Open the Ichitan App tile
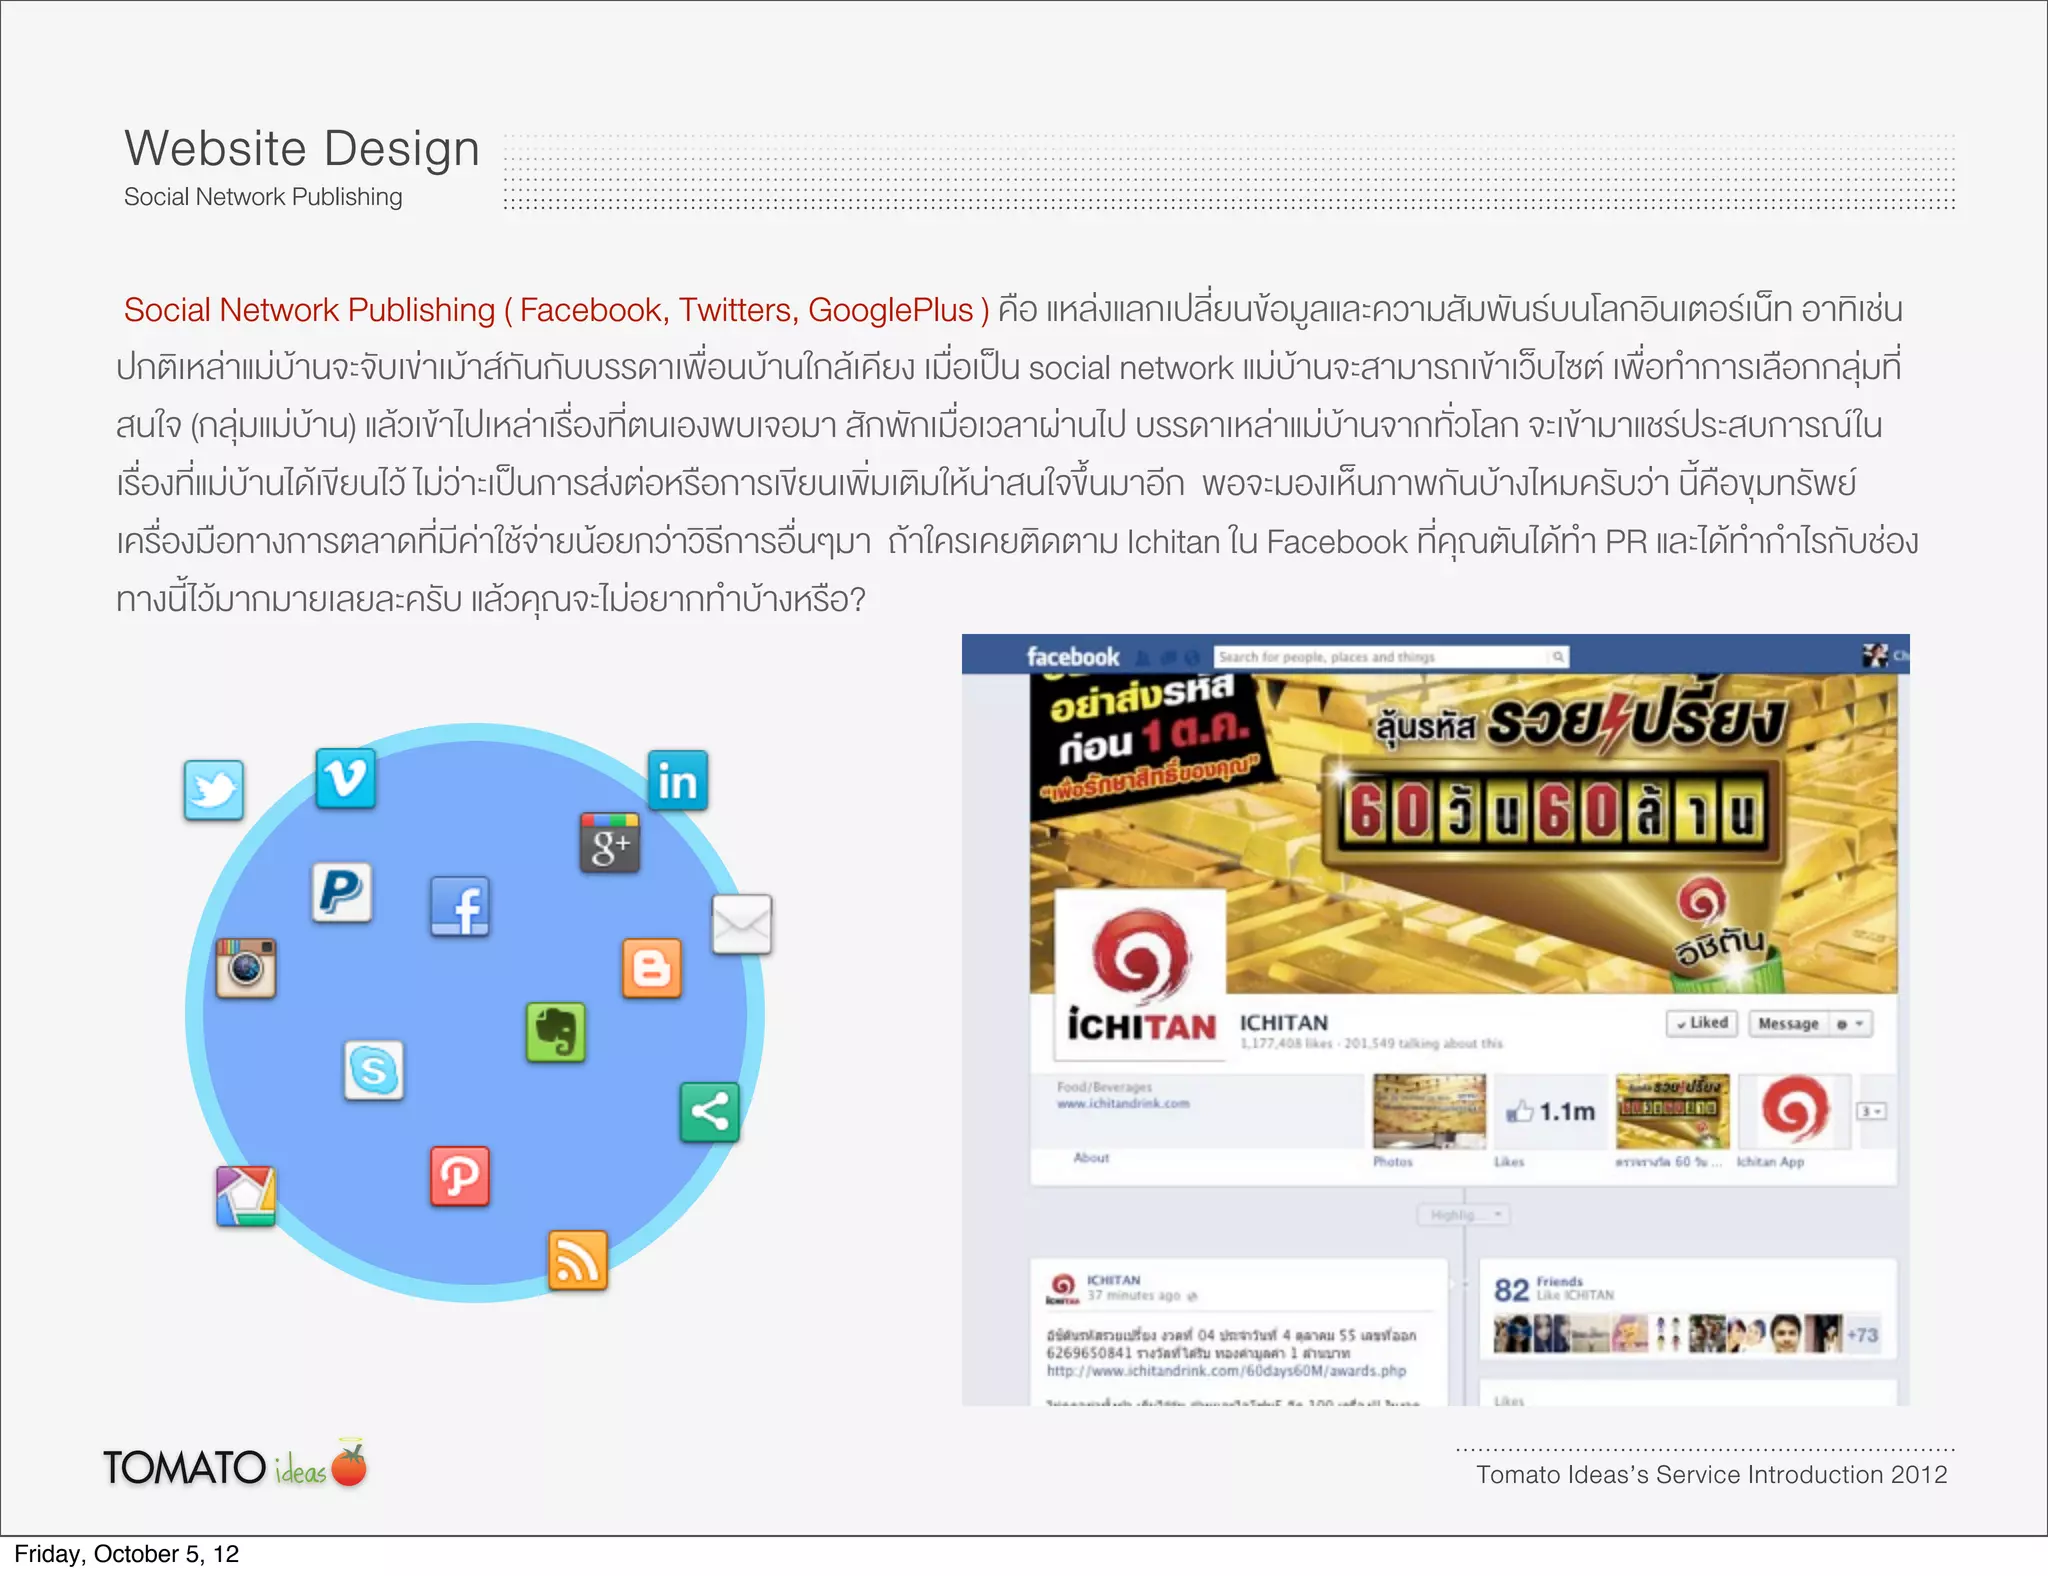The width and height of the screenshot is (2048, 1576). (x=1794, y=1111)
